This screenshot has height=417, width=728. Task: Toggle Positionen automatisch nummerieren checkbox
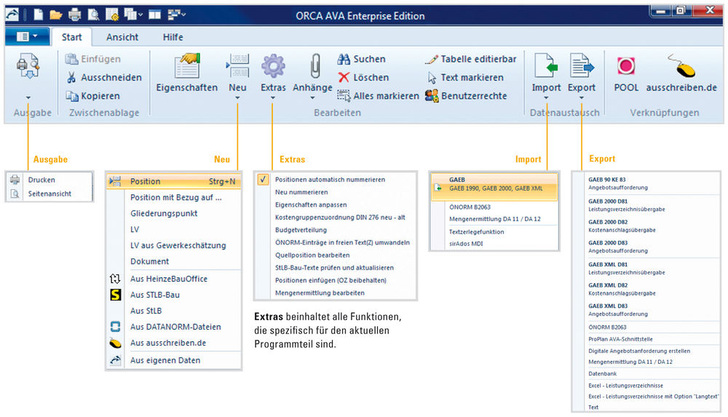[263, 179]
